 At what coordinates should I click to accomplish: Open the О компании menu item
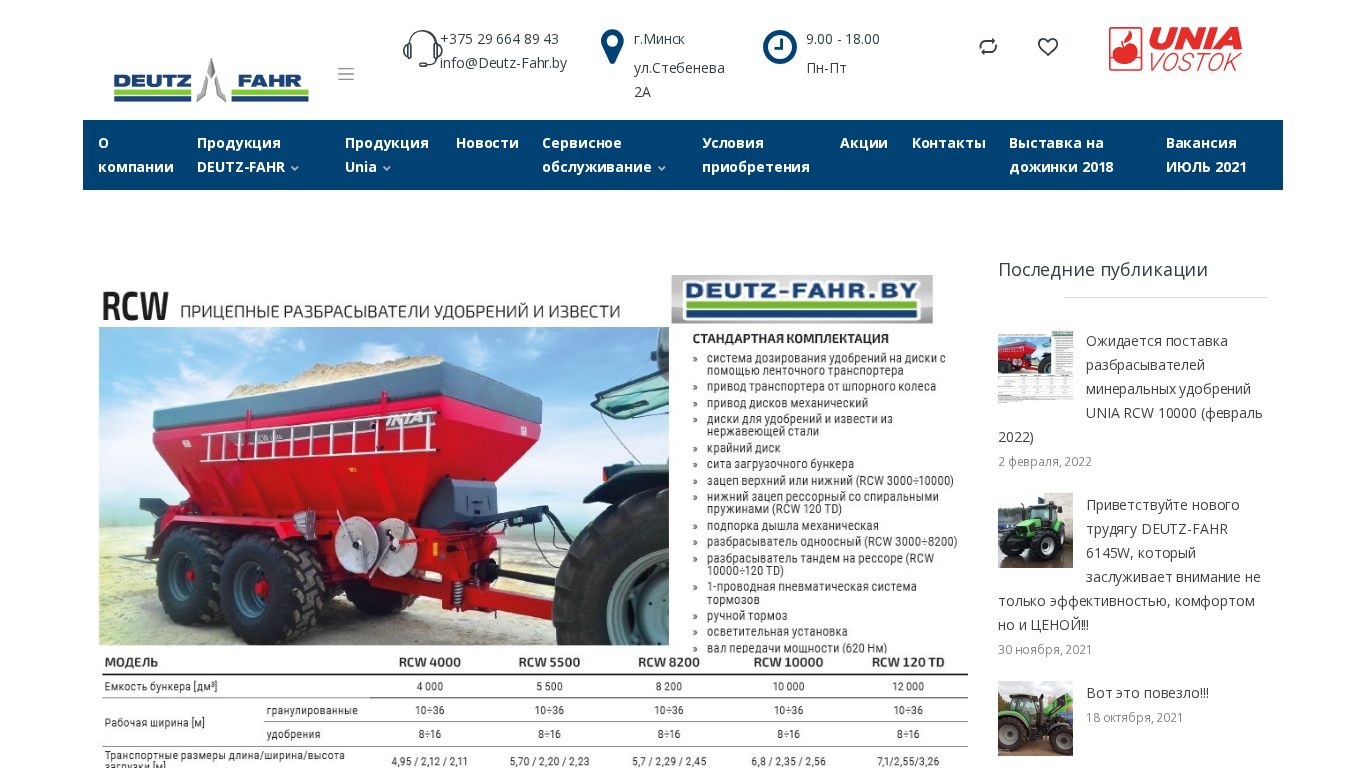pos(136,155)
